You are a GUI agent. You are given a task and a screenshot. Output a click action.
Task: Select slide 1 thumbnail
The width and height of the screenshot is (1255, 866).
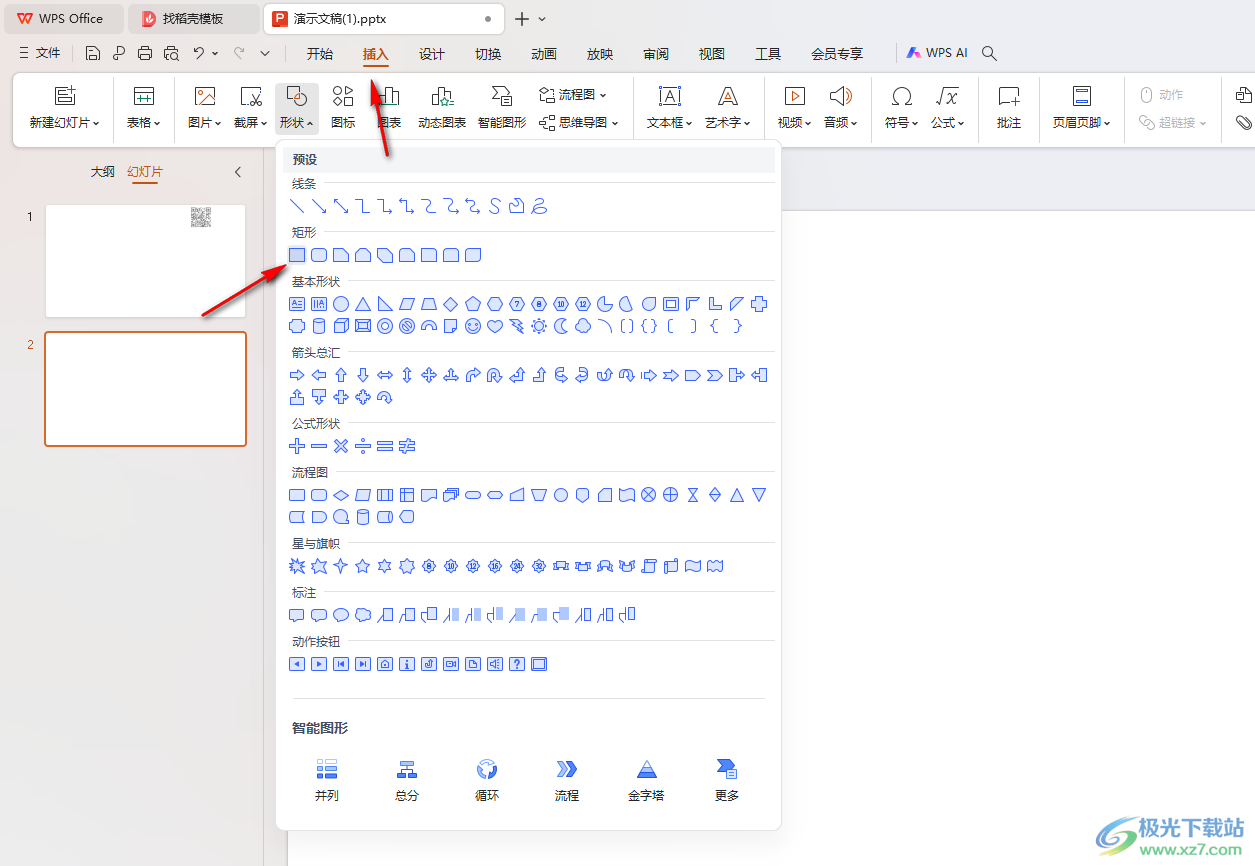point(145,261)
